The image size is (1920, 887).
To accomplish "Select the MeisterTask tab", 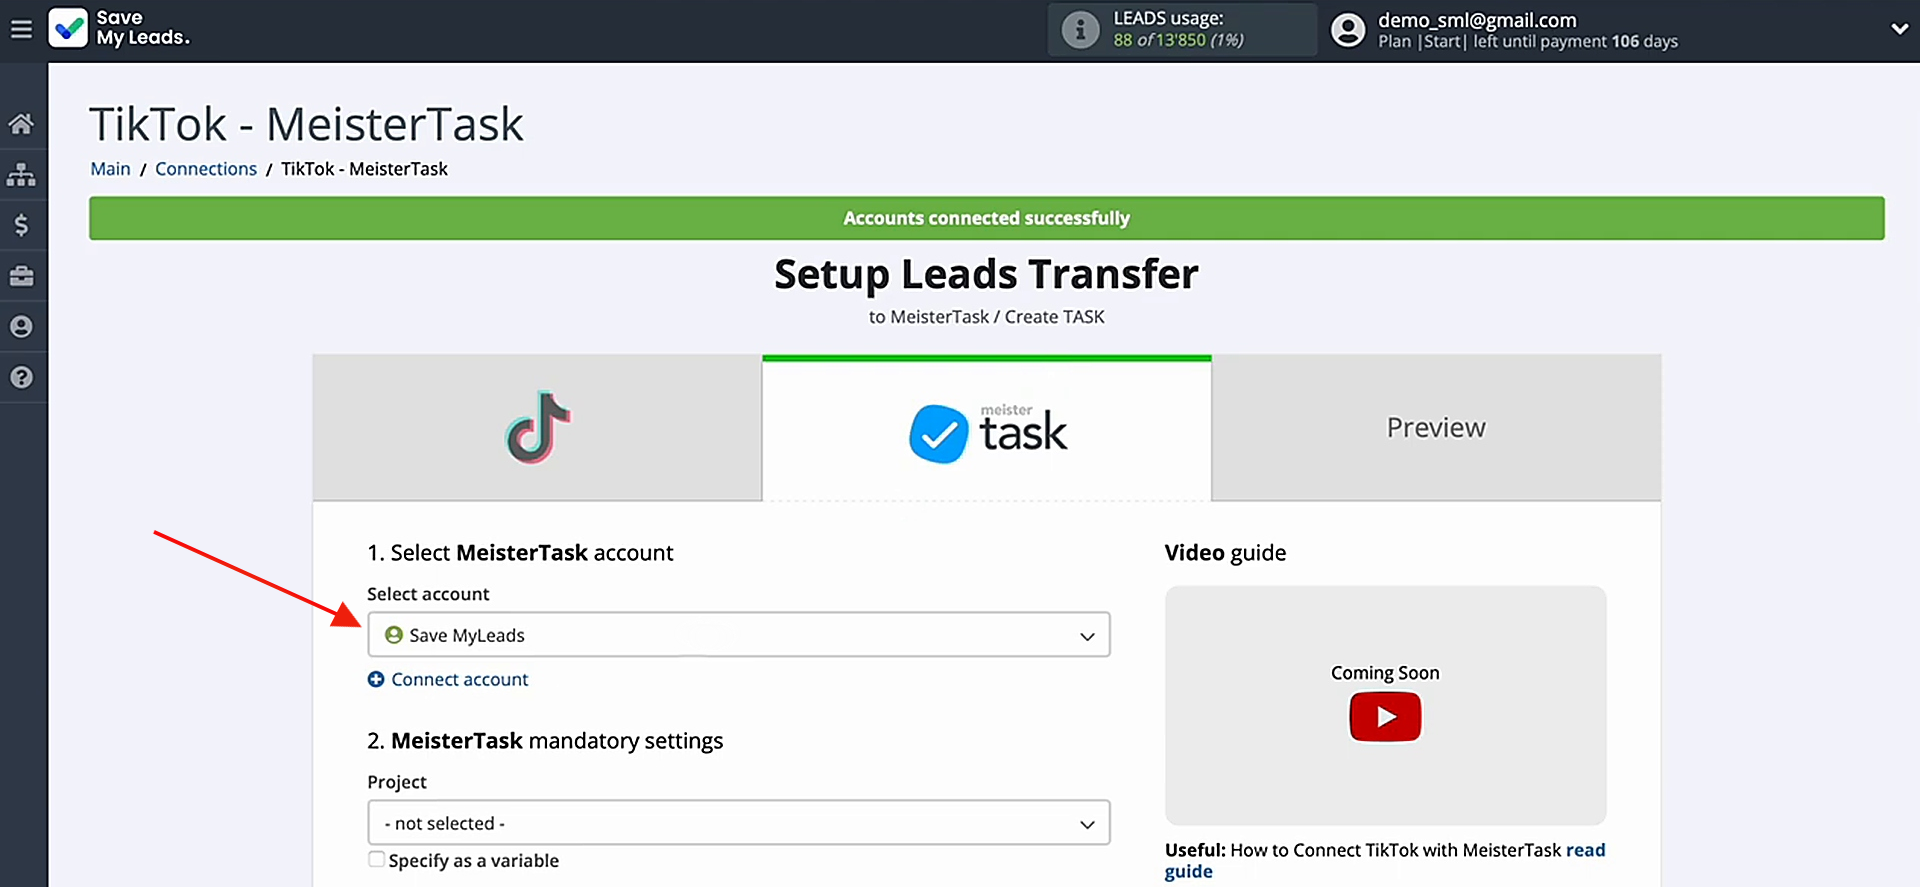I will pos(987,428).
